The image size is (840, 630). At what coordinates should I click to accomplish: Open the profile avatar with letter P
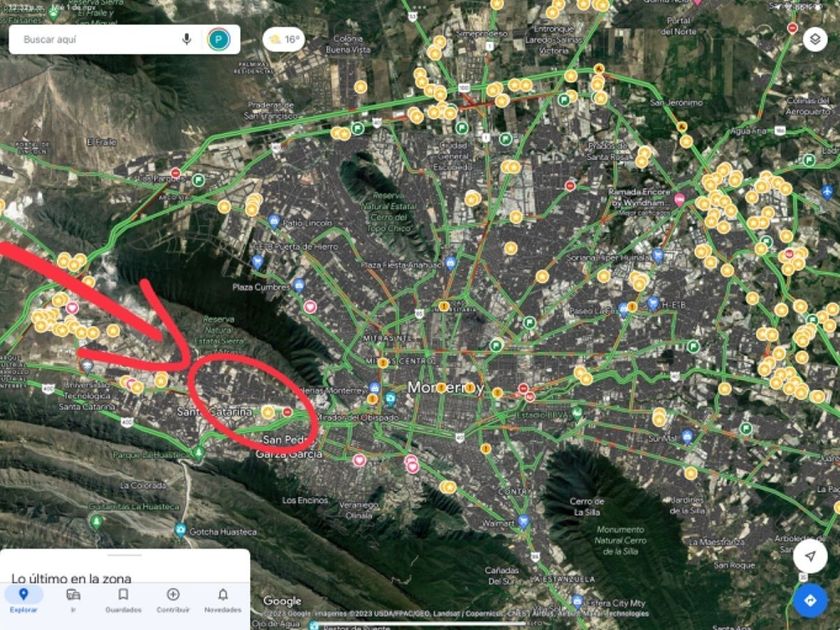click(x=219, y=39)
